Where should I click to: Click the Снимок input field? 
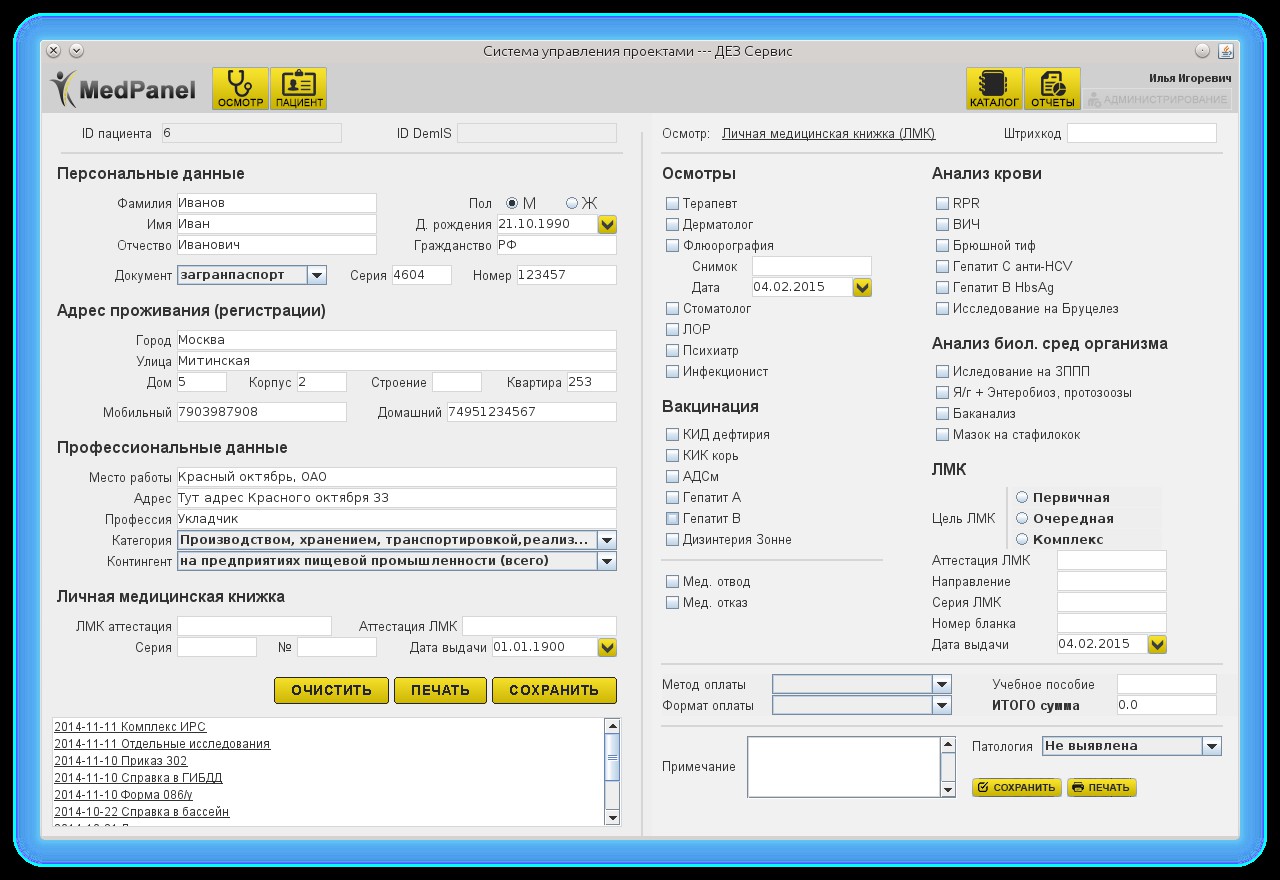(812, 267)
